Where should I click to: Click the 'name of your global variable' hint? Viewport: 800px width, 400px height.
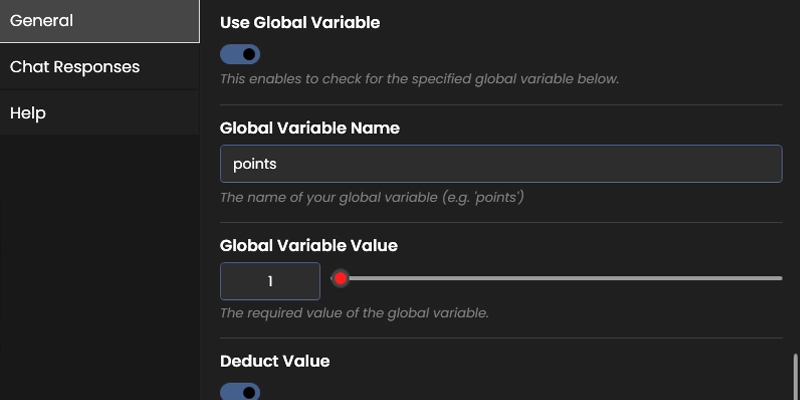tap(372, 197)
